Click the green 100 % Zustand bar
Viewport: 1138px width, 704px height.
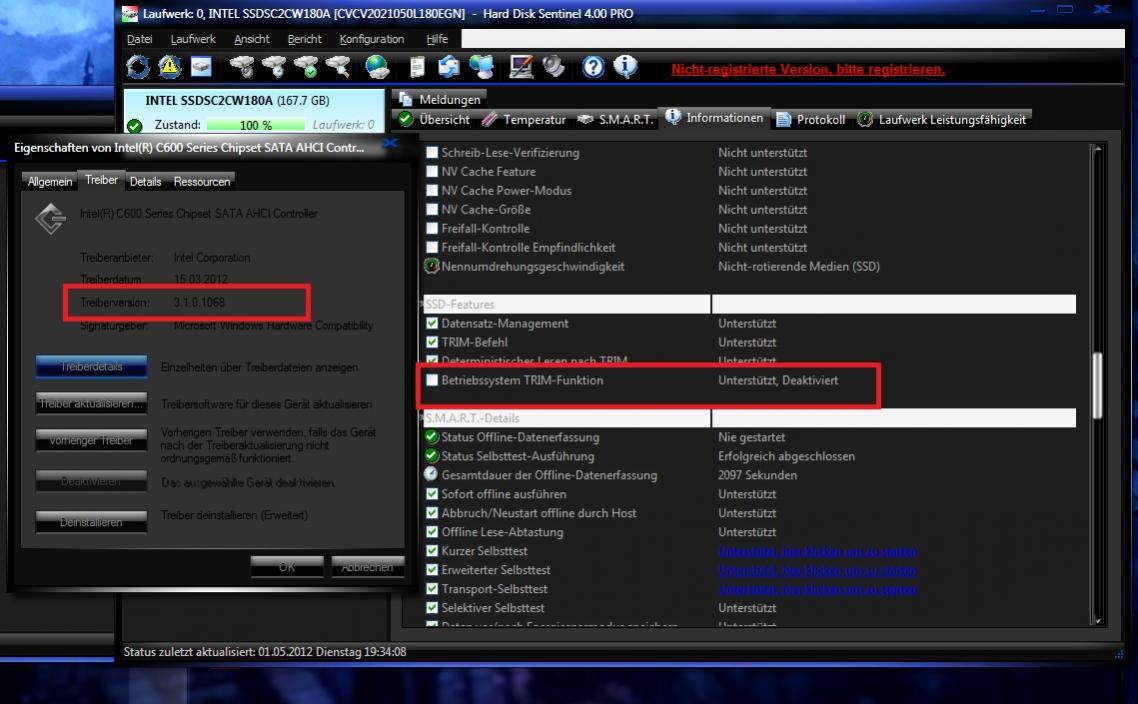point(256,126)
